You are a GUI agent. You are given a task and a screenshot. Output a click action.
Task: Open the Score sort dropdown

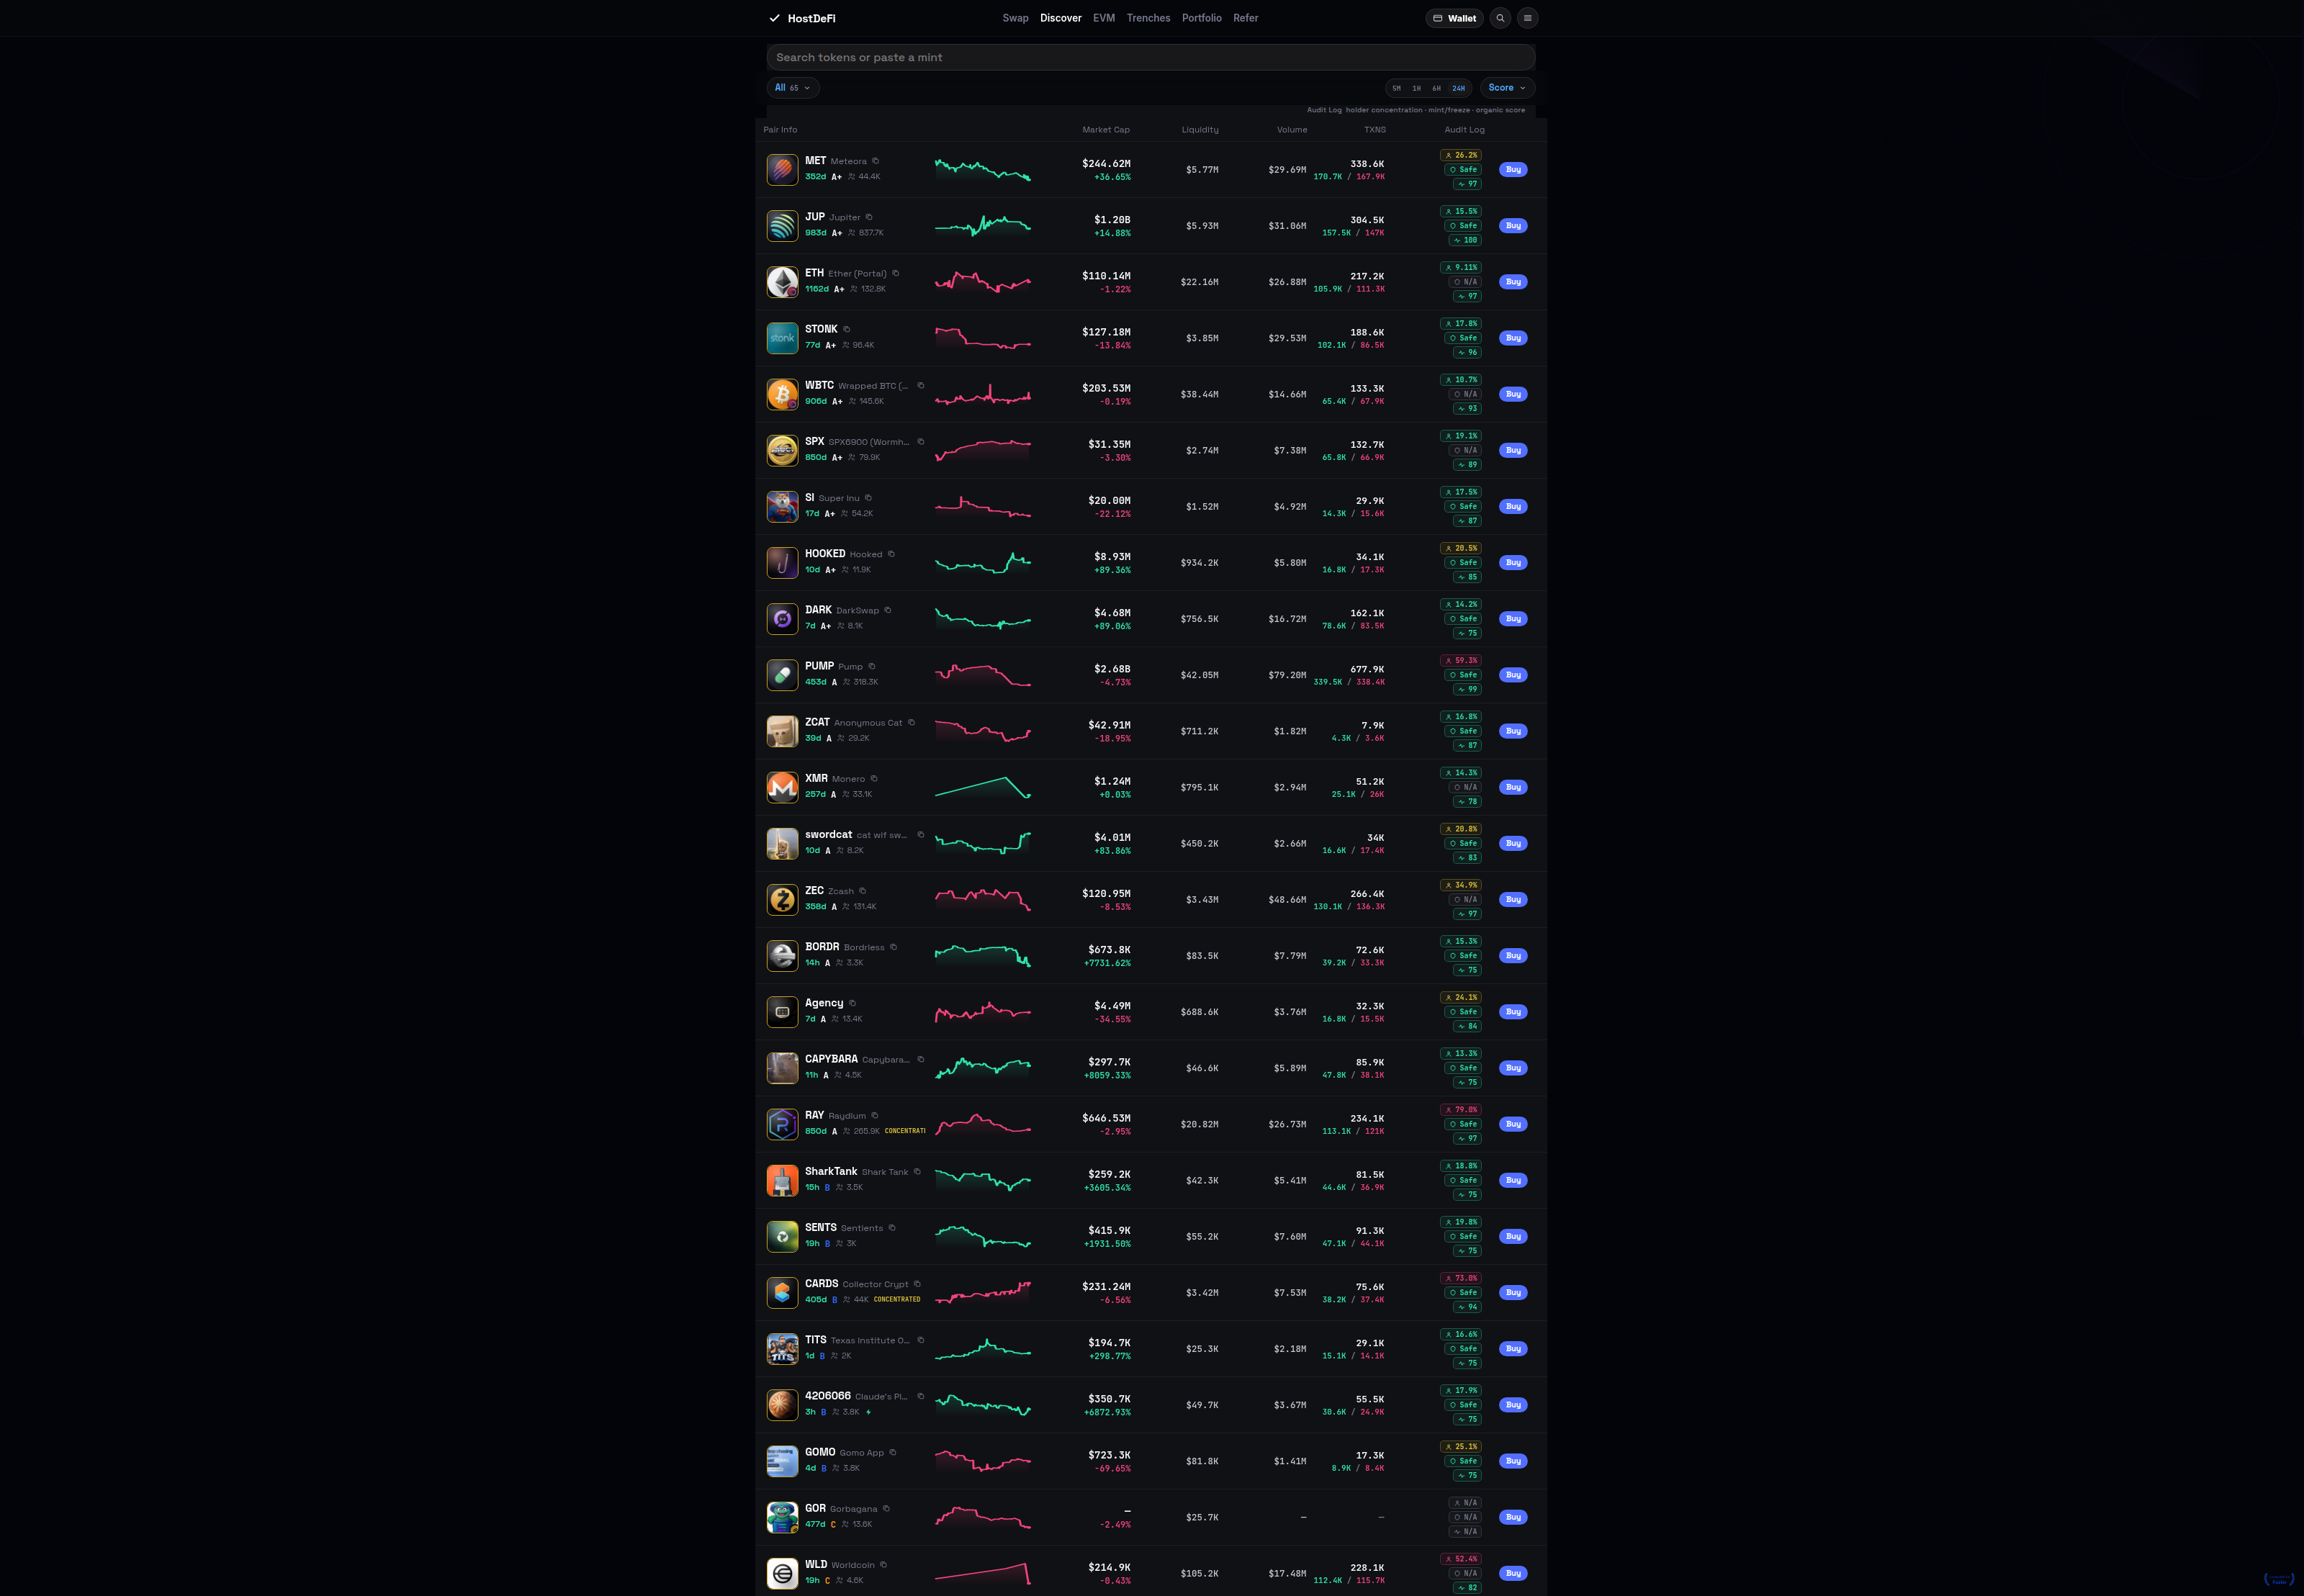click(1507, 88)
